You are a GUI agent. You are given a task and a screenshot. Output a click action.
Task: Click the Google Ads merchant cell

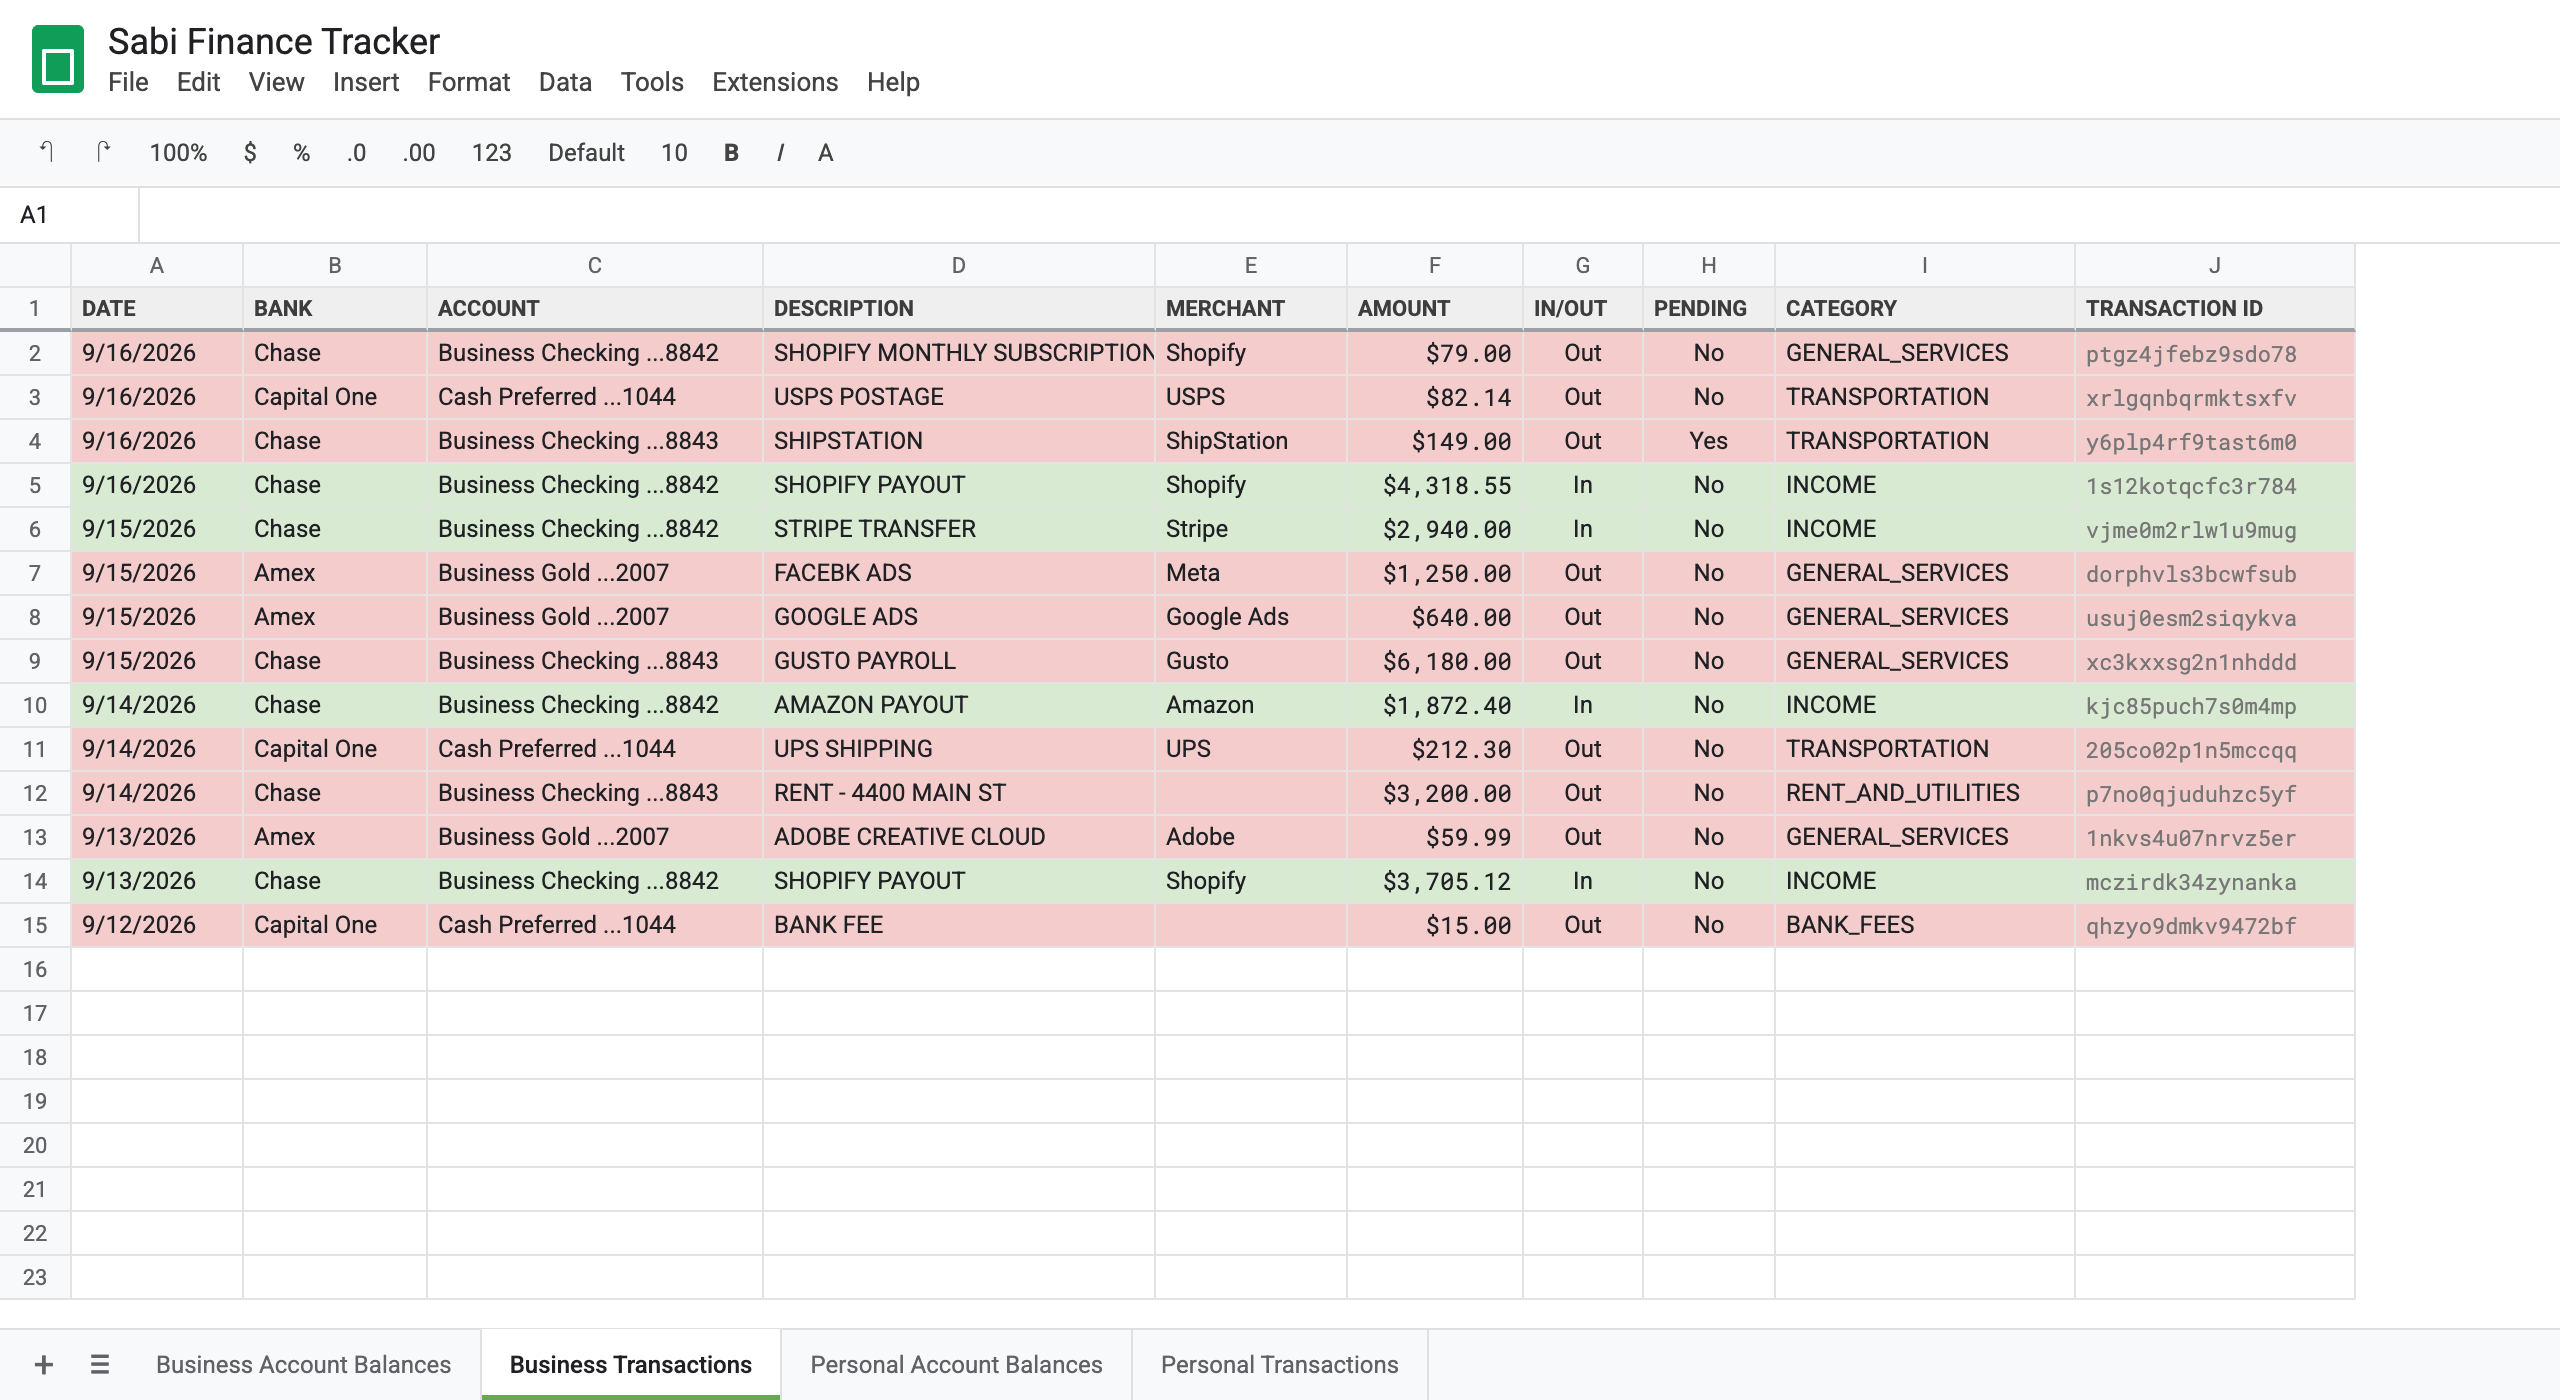1251,617
